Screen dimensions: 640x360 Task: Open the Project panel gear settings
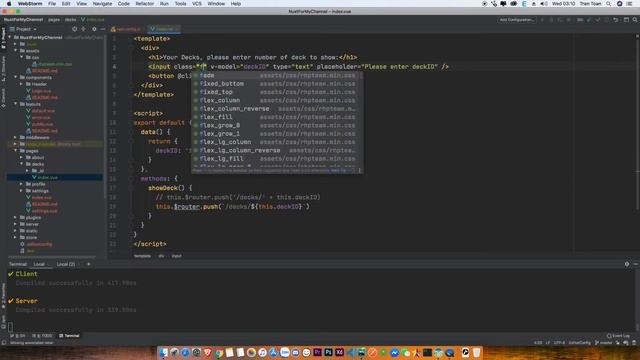[94, 29]
